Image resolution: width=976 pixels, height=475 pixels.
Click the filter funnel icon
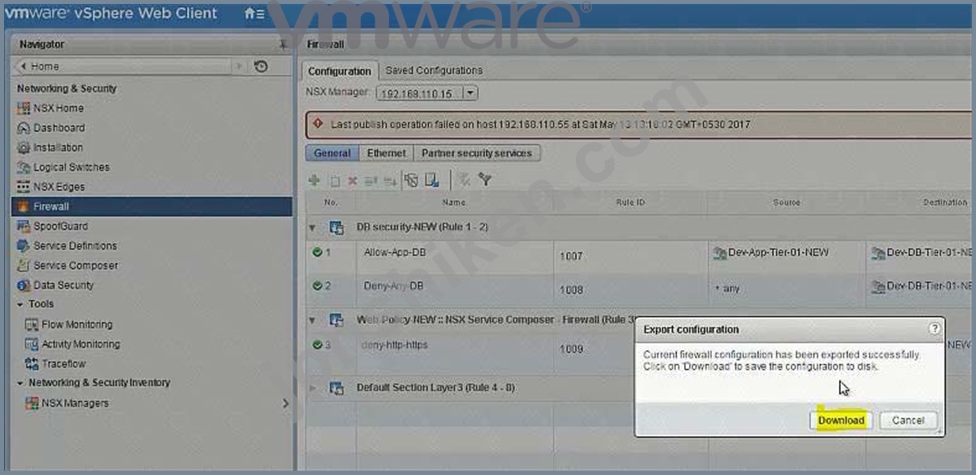coord(486,180)
